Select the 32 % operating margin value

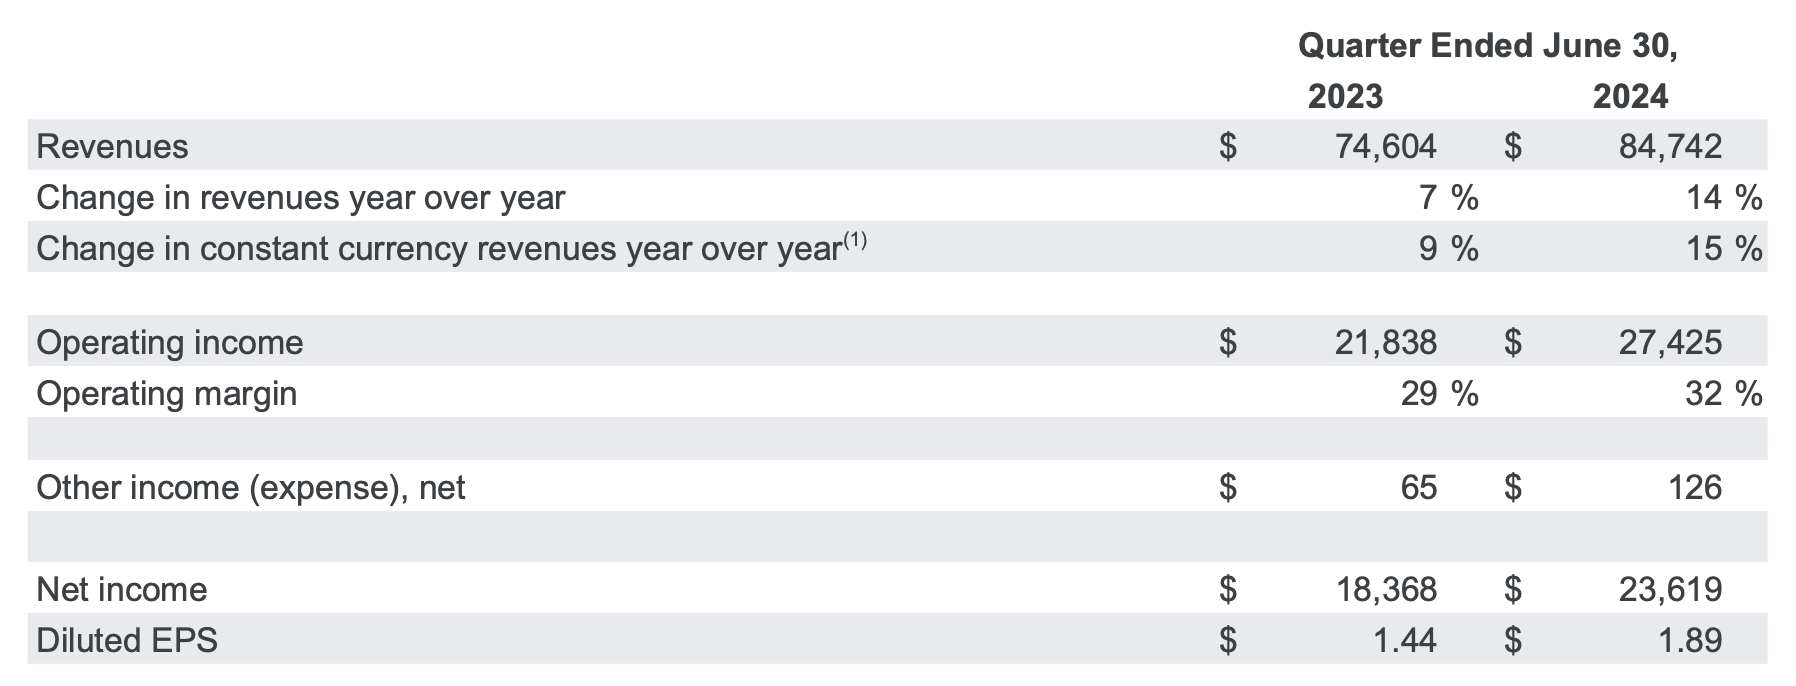click(x=1723, y=394)
